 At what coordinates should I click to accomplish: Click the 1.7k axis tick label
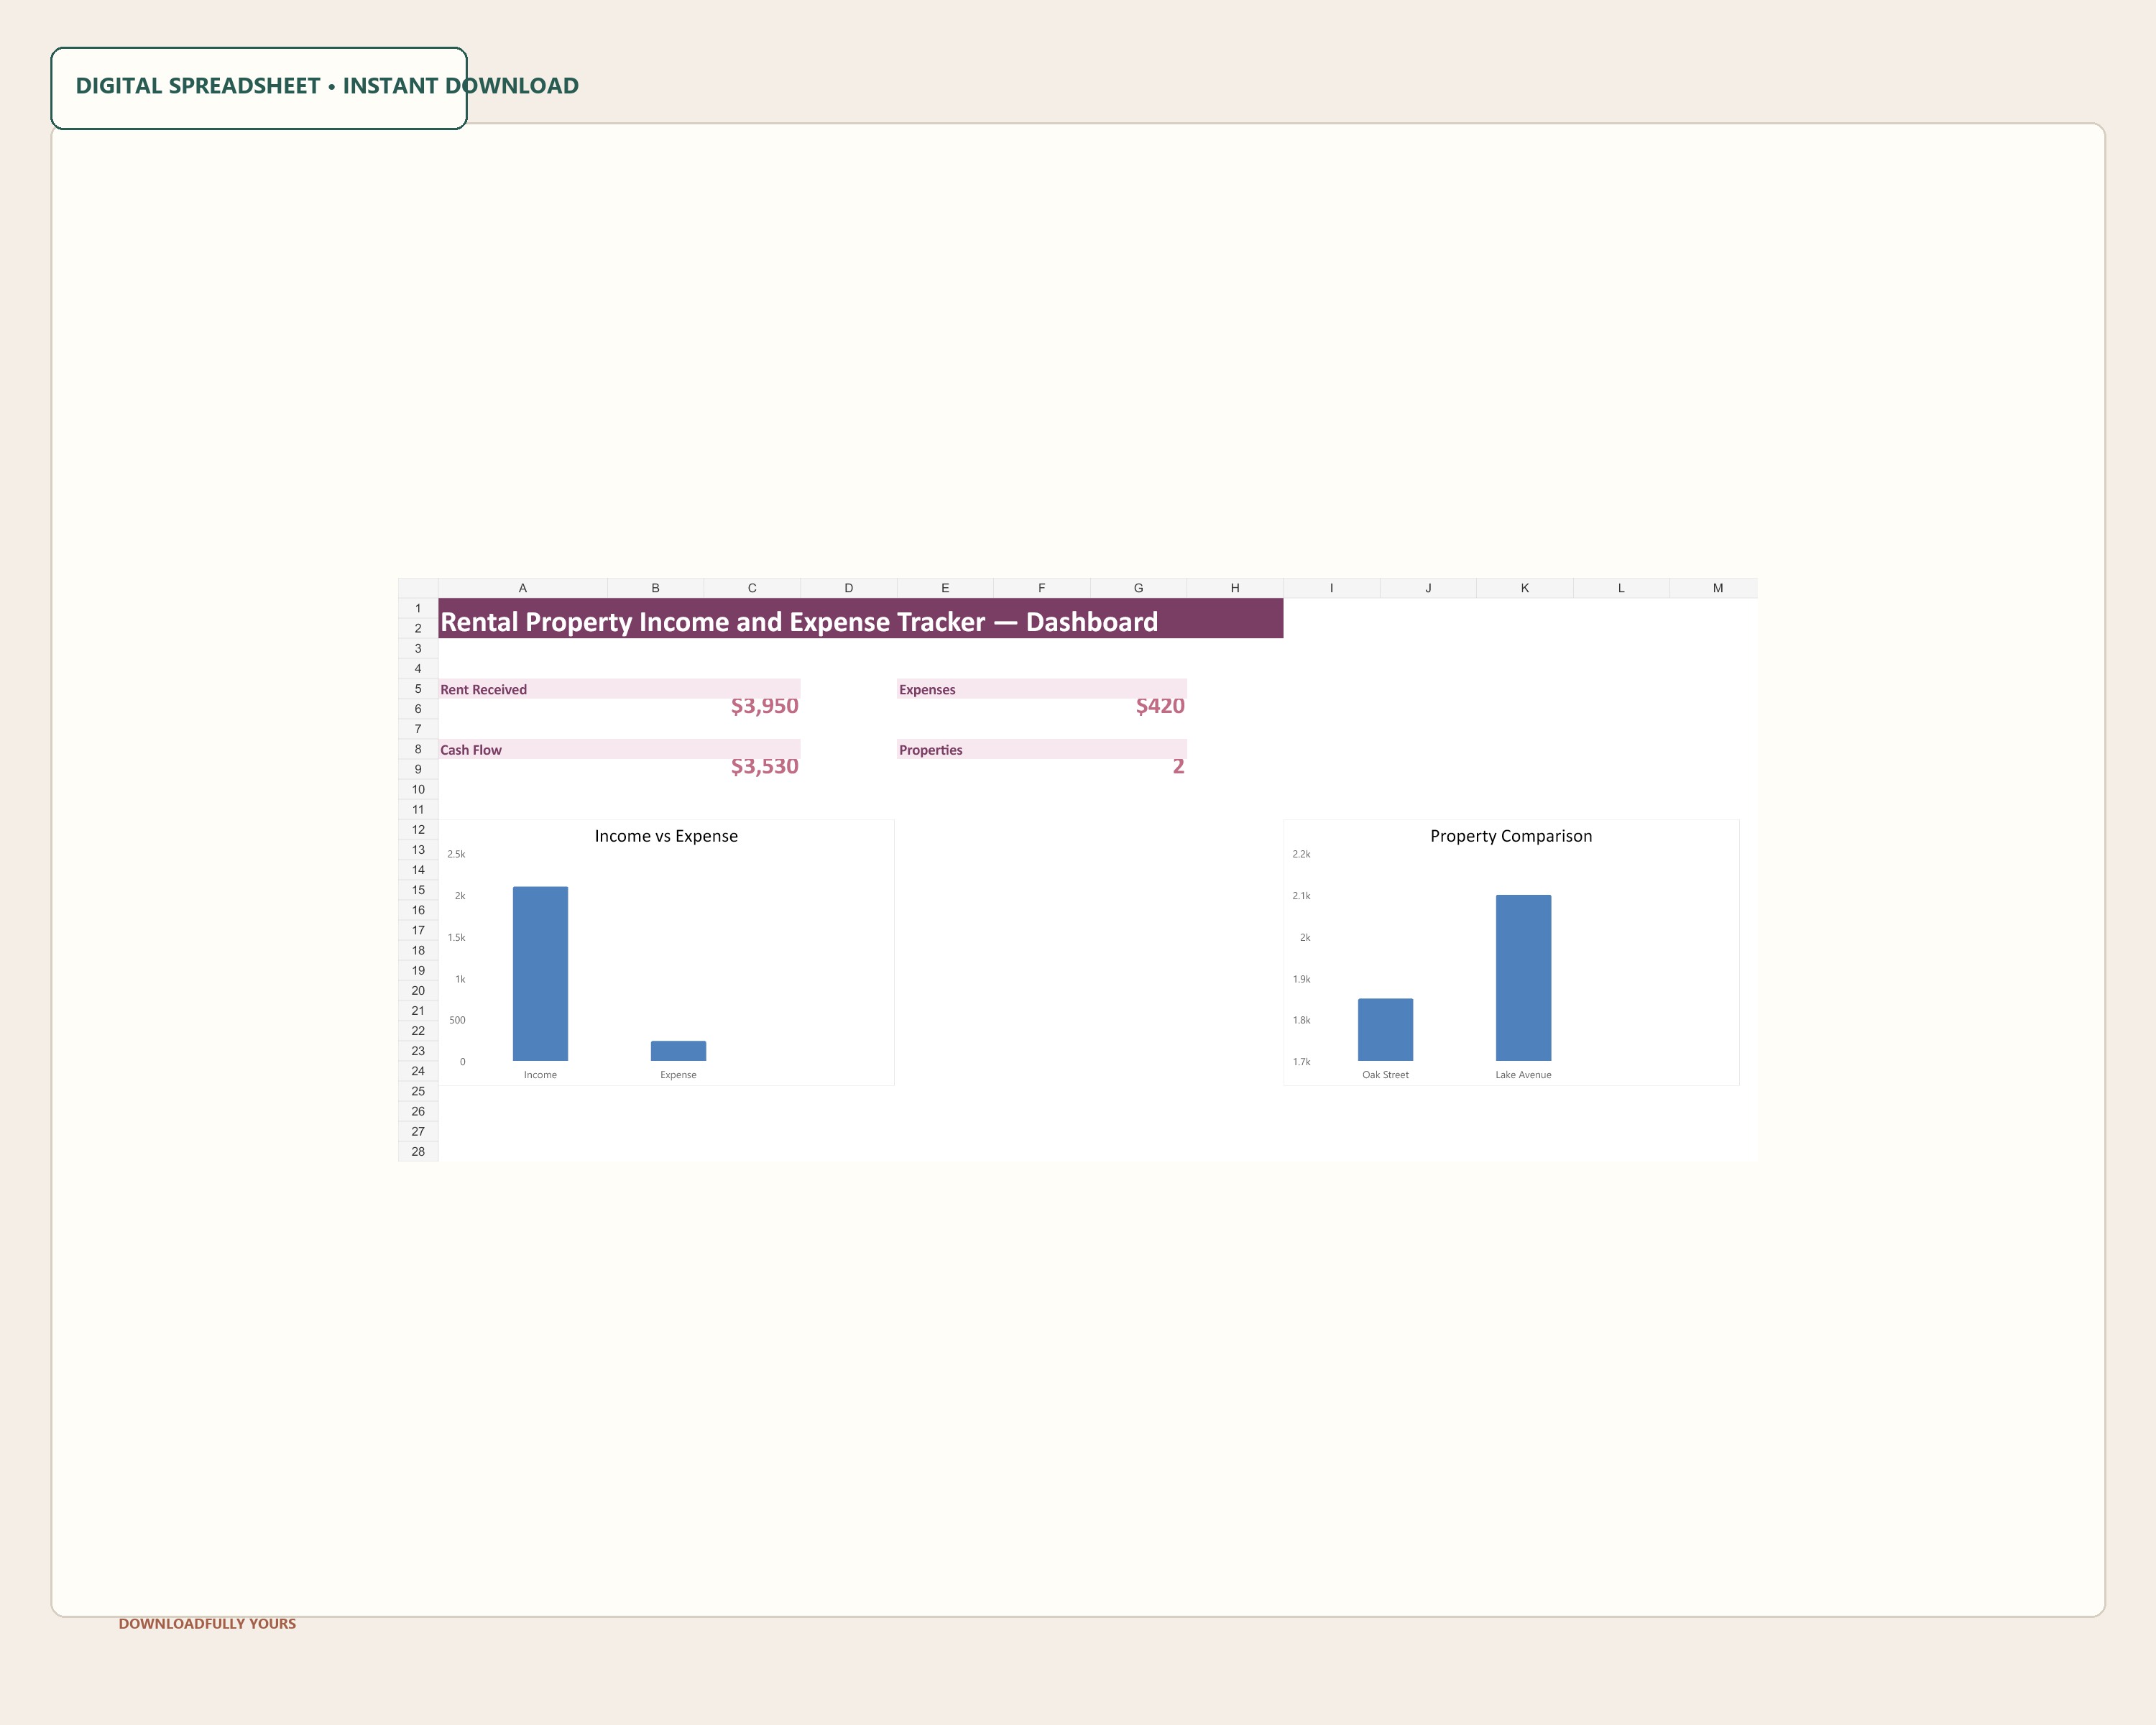(x=1301, y=1062)
